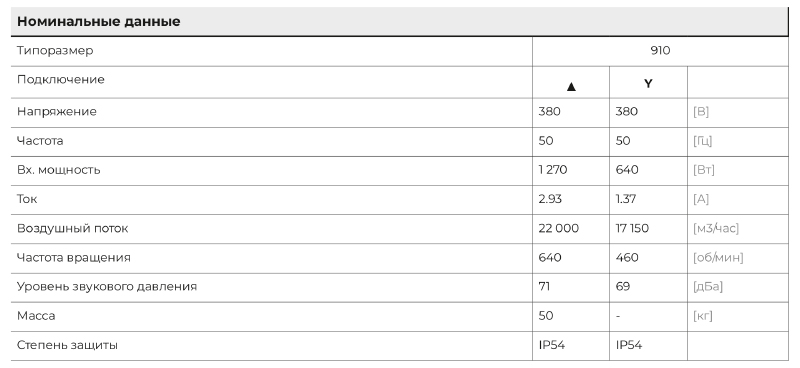The height and width of the screenshot is (368, 800).
Task: Select the Типоразмер value 910
Action: [660, 51]
